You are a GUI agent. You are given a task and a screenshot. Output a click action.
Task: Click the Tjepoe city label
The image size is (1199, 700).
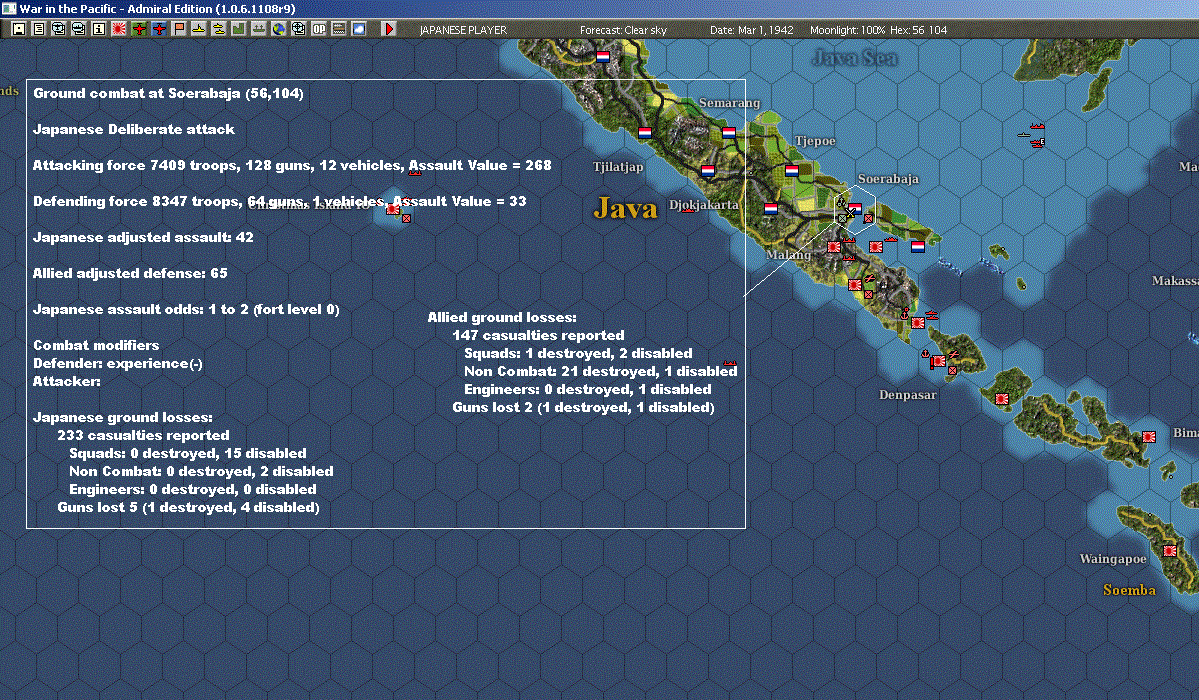click(815, 141)
